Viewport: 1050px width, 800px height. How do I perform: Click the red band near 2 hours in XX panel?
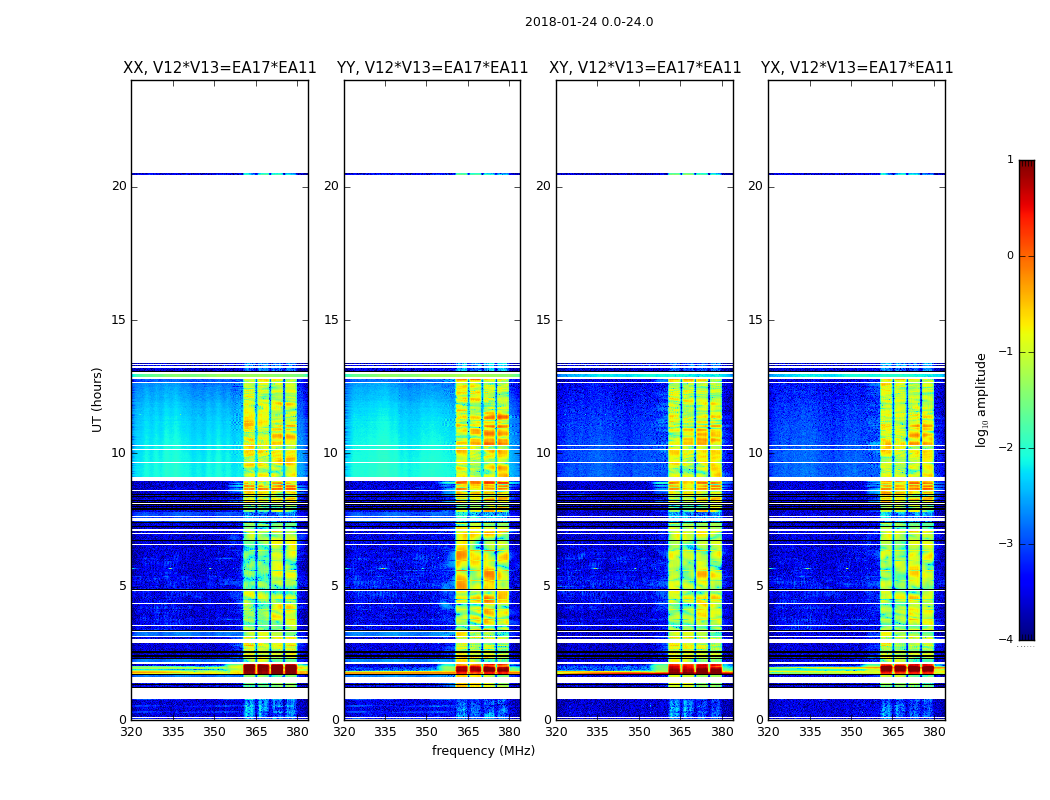pos(270,669)
